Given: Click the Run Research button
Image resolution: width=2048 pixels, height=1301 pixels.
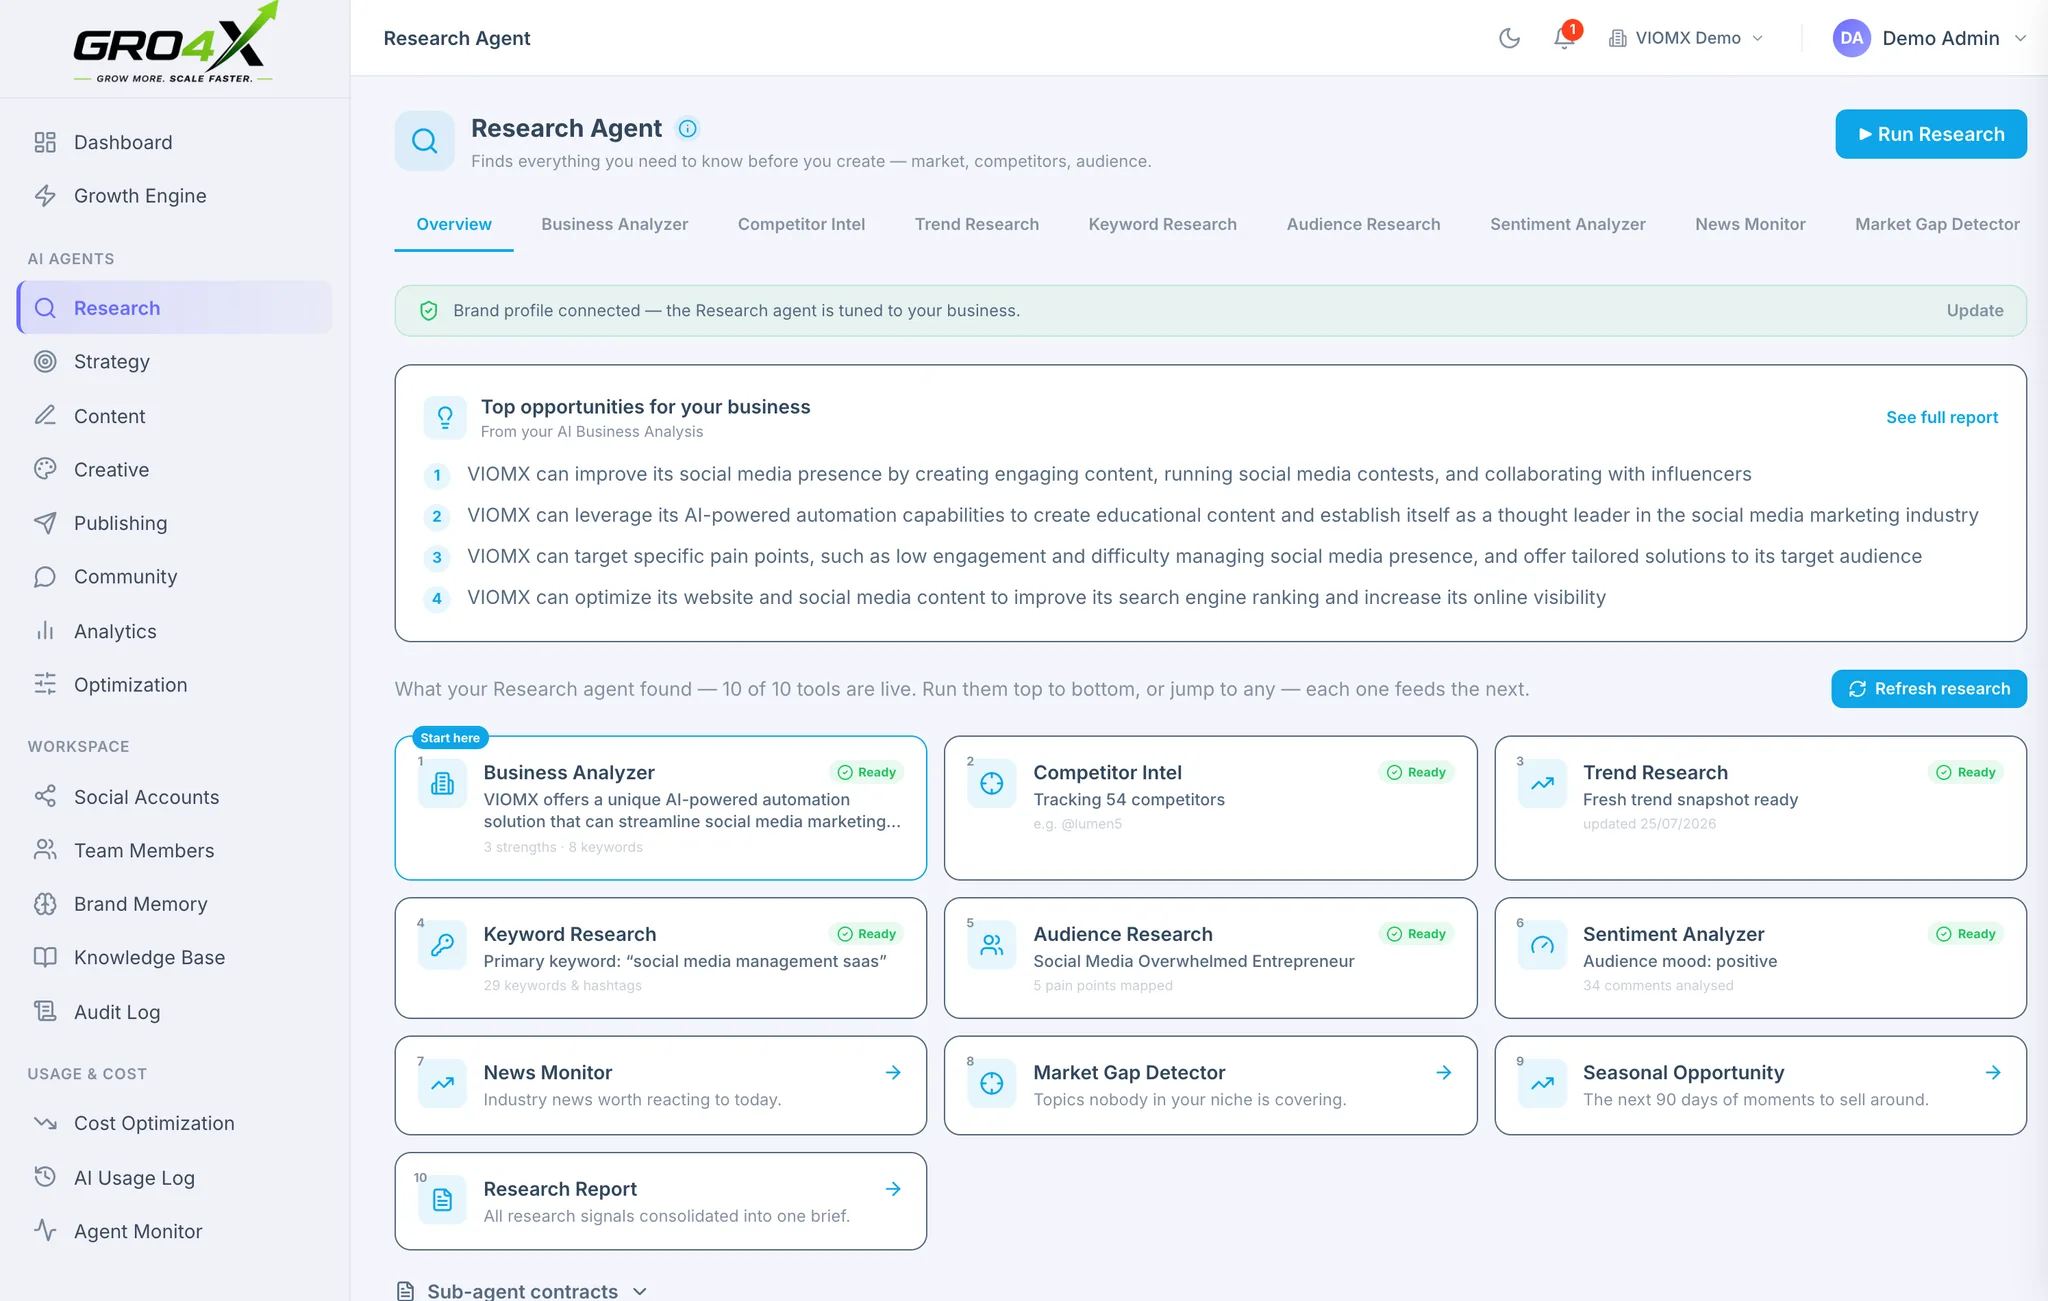Looking at the screenshot, I should pyautogui.click(x=1931, y=134).
